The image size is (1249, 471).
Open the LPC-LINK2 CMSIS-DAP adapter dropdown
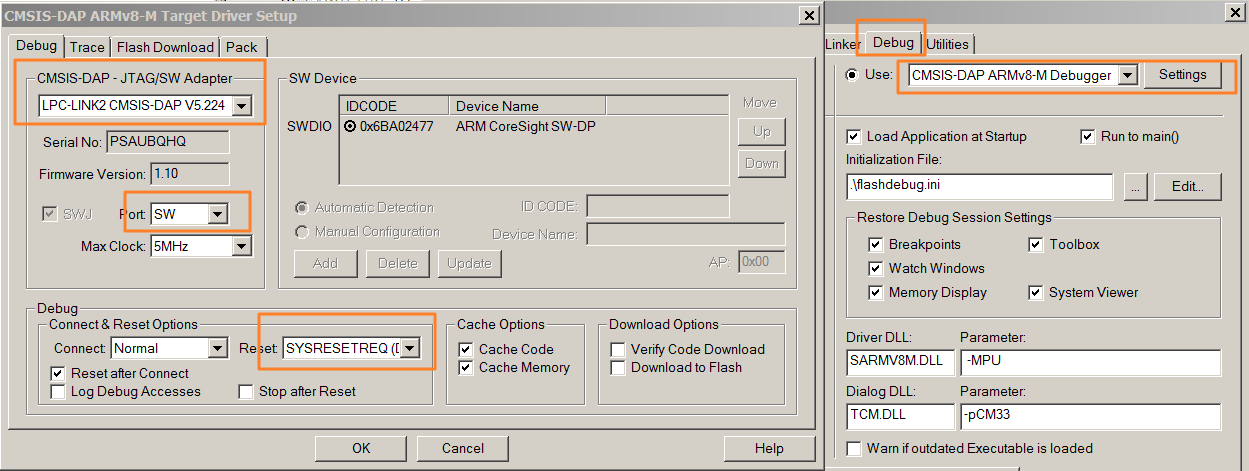tap(242, 106)
